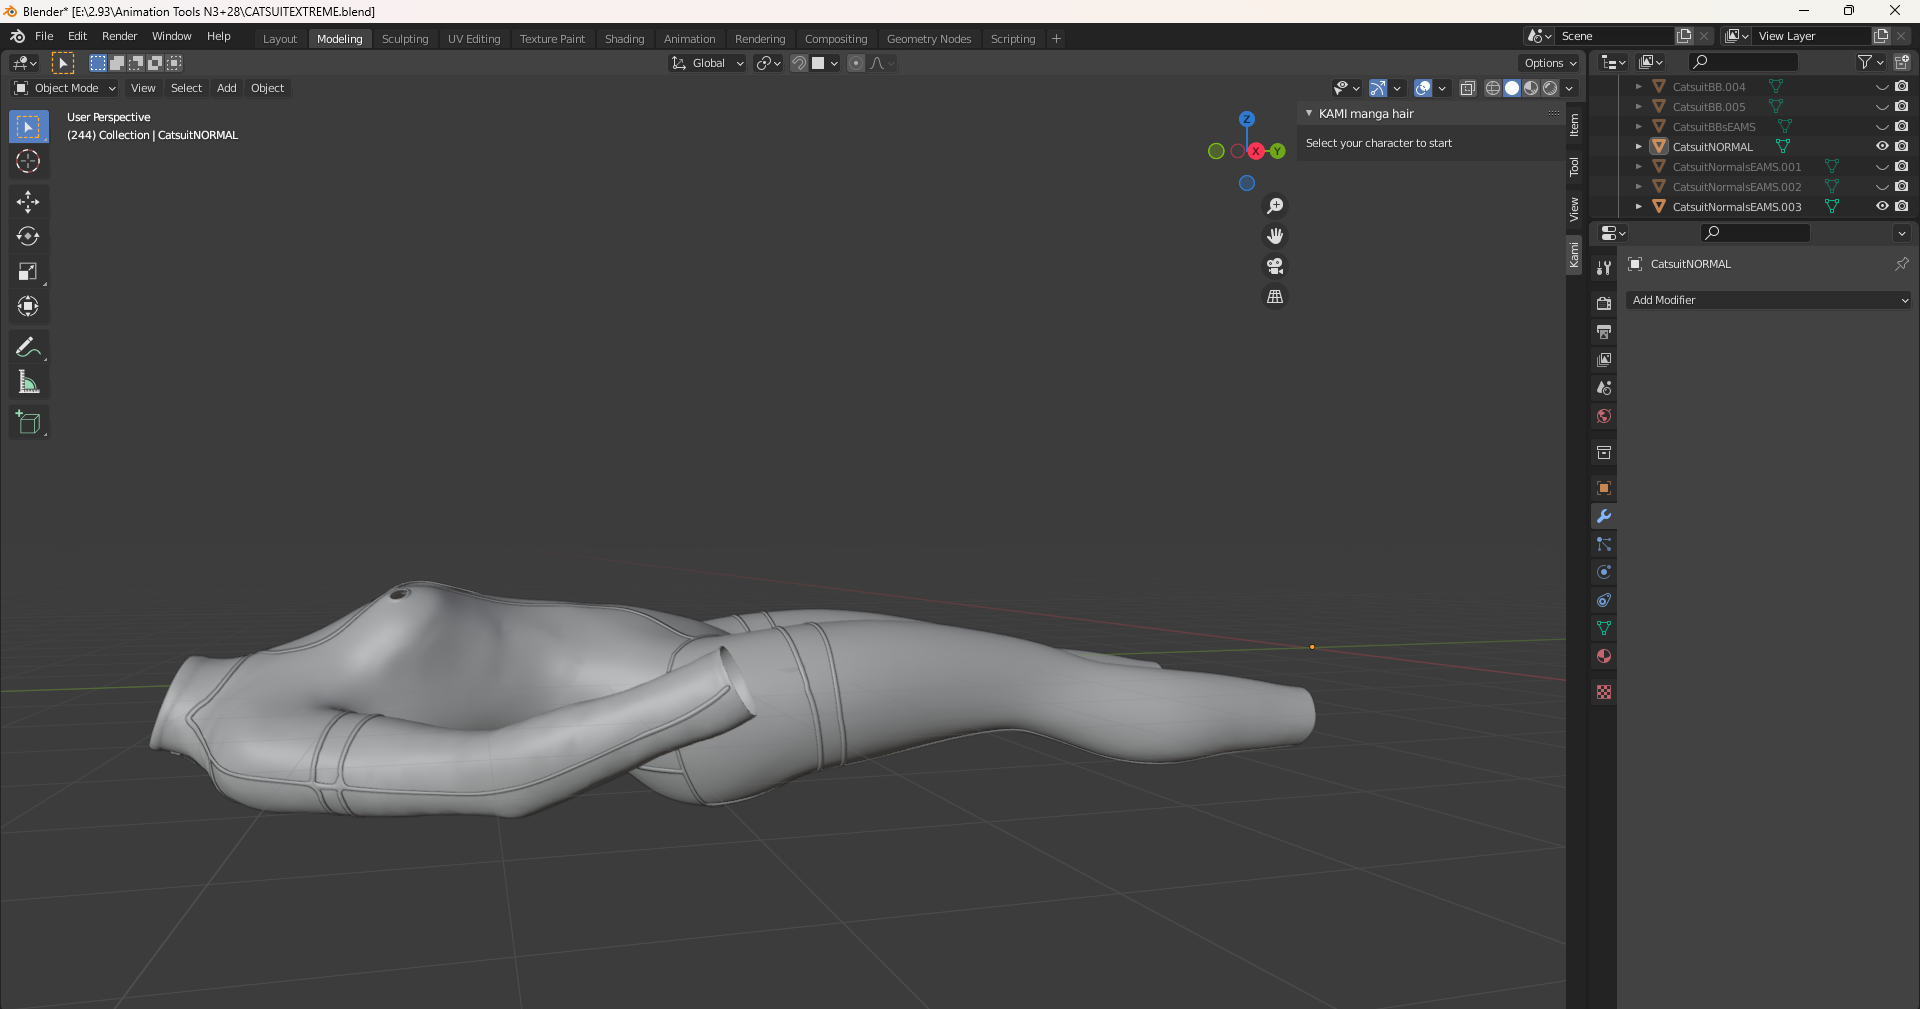Add a new workspace with plus button

click(1056, 39)
